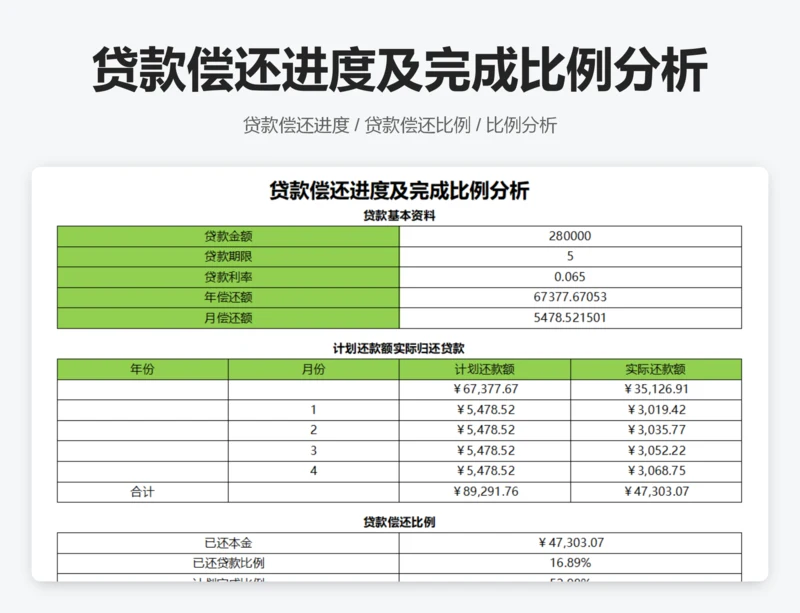Viewport: 800px width, 613px height.
Task: Click month cell 4
Action: 313,471
